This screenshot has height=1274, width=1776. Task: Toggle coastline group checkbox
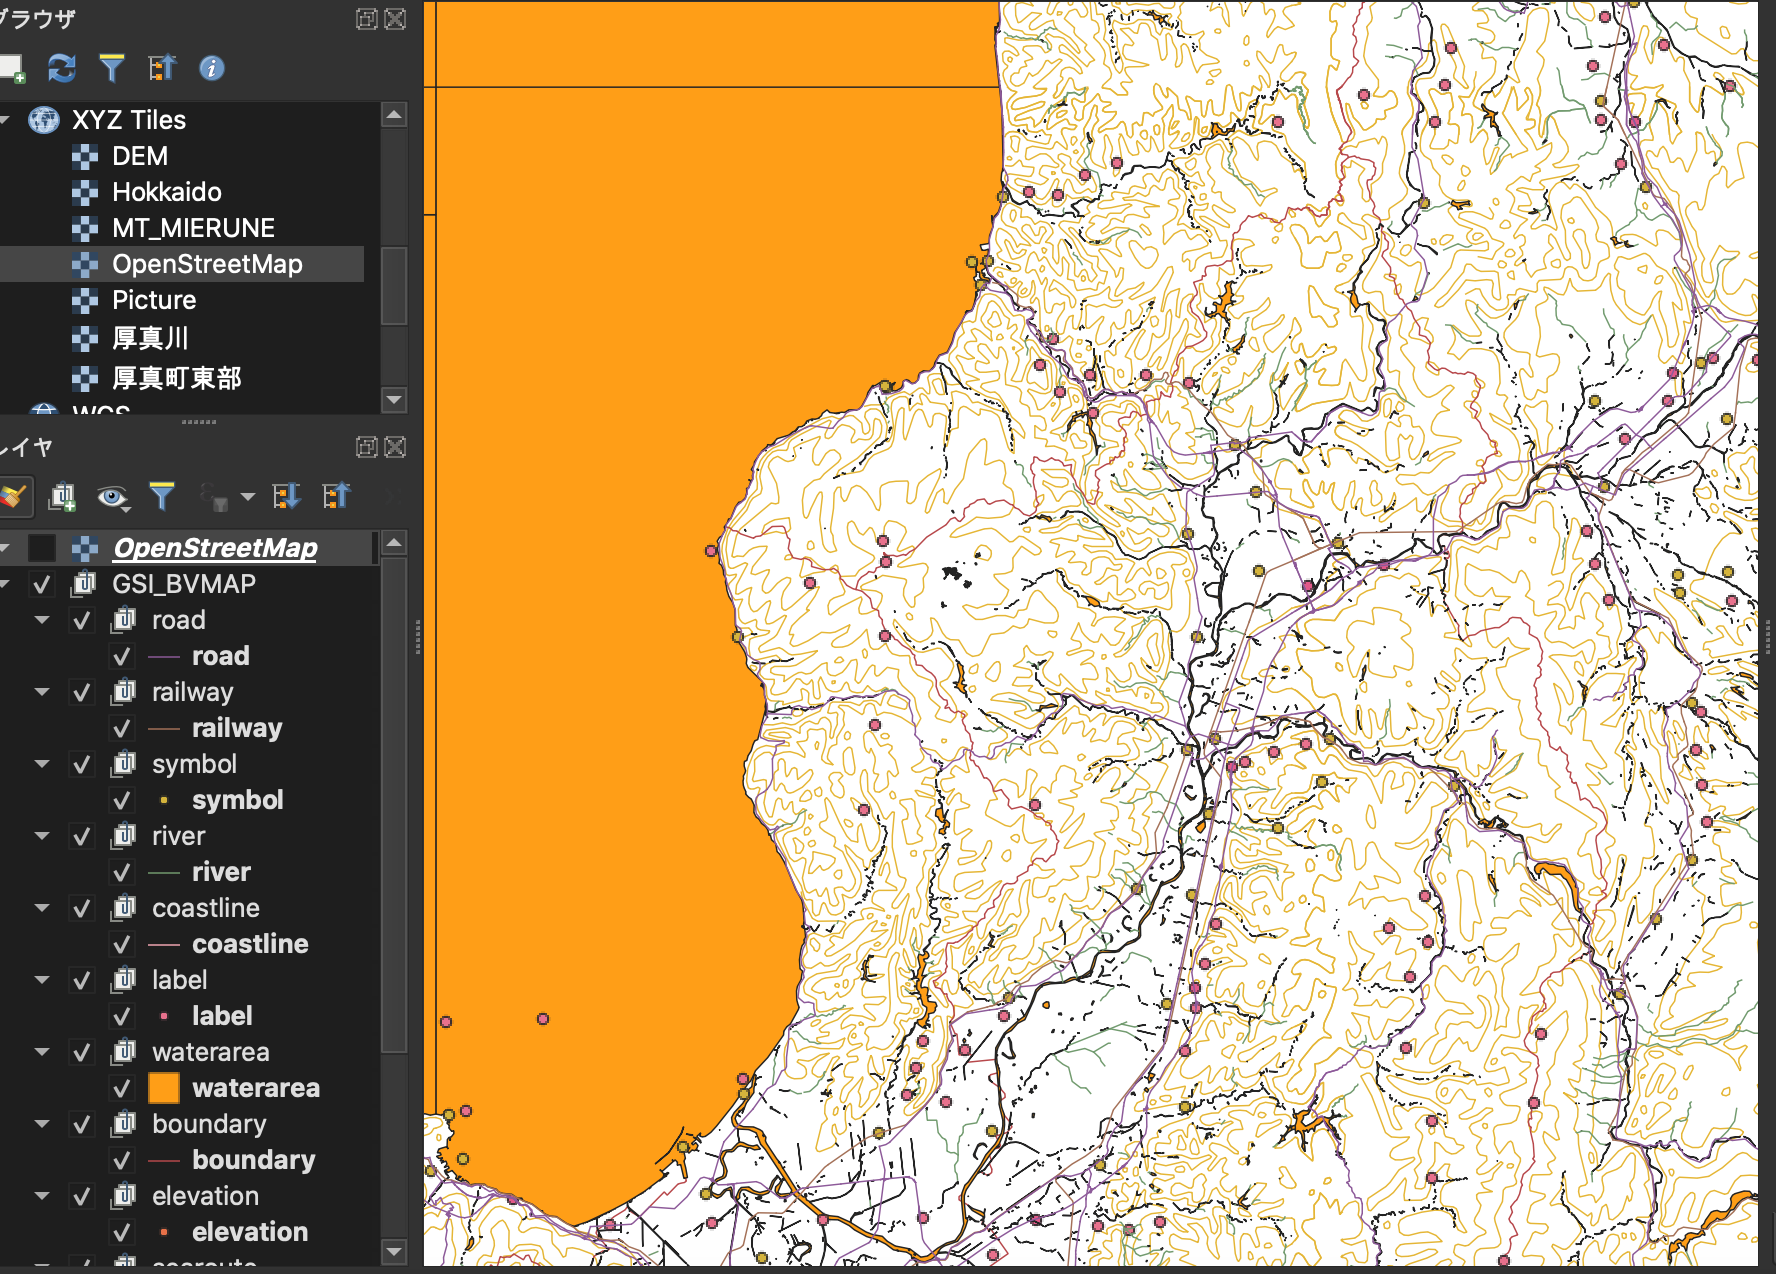click(82, 908)
